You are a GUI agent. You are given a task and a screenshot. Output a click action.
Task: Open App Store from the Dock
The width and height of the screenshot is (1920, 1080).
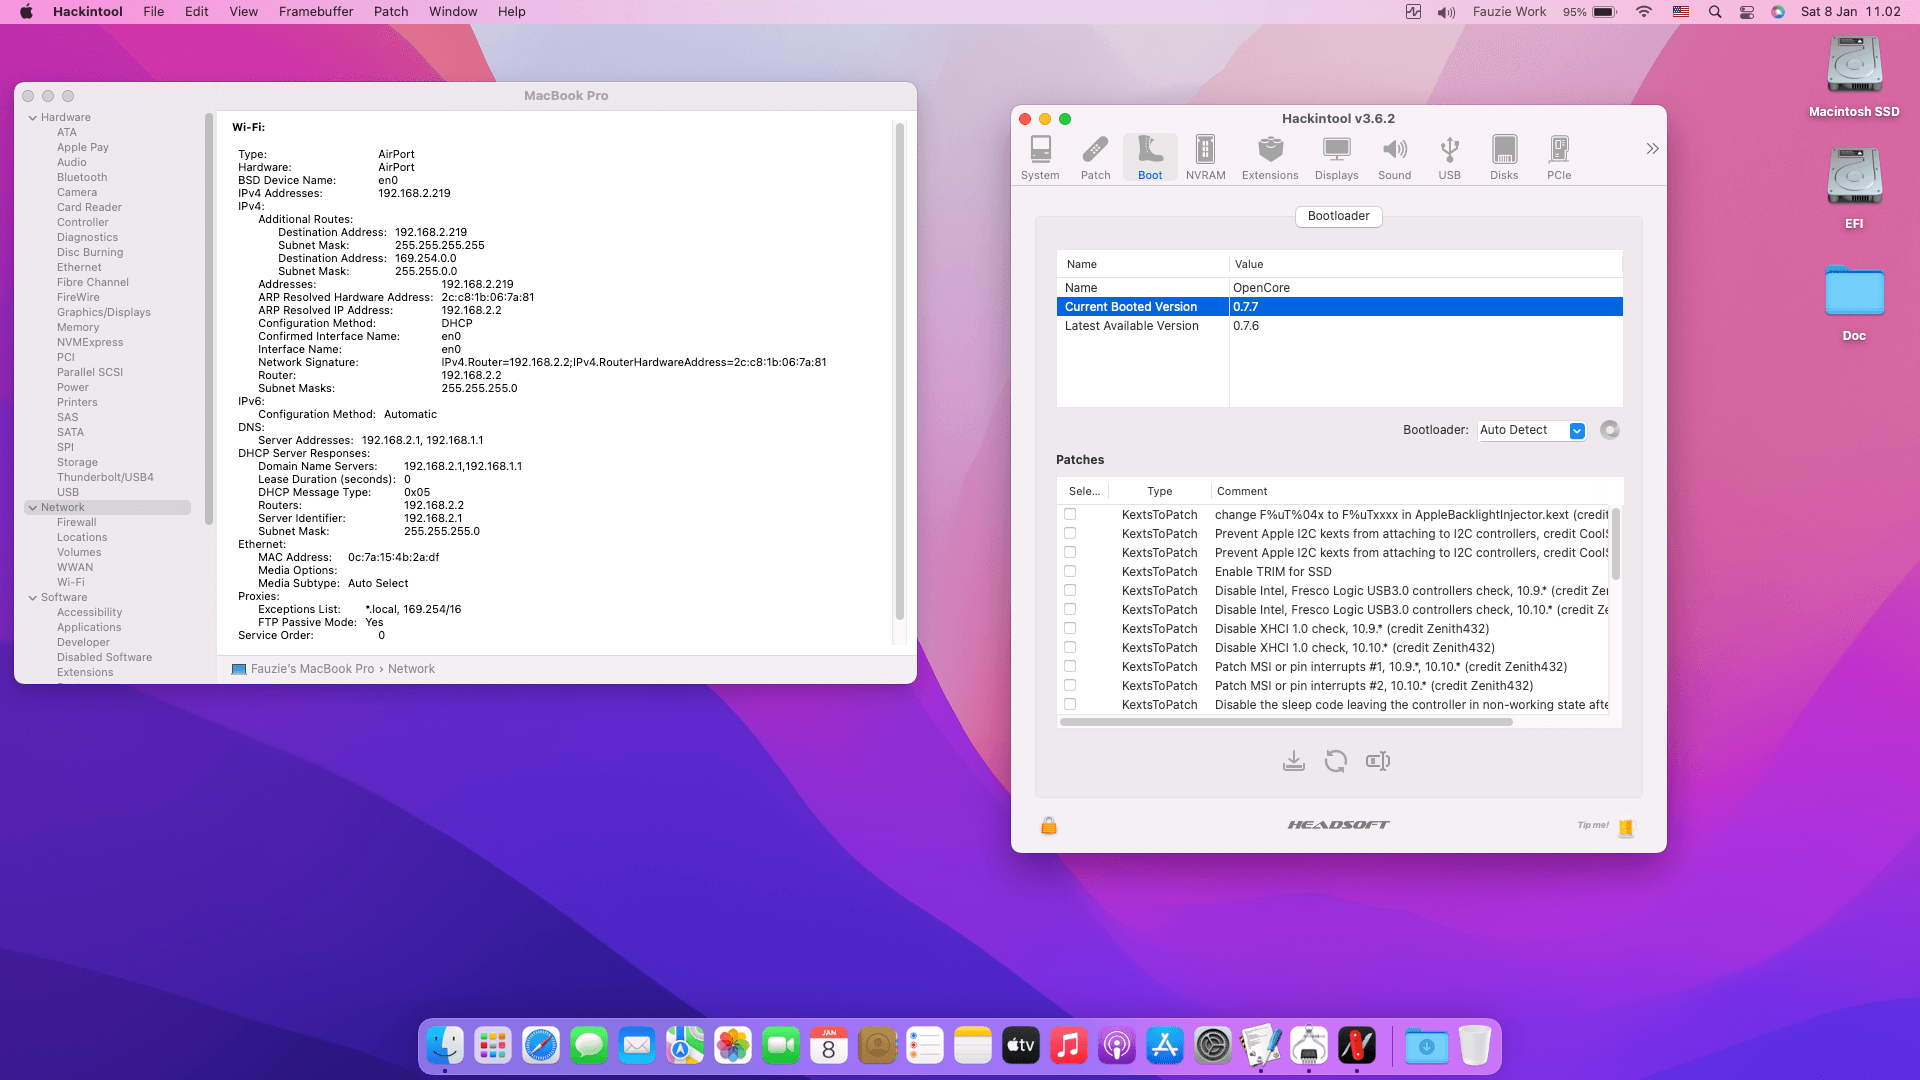tap(1165, 1046)
